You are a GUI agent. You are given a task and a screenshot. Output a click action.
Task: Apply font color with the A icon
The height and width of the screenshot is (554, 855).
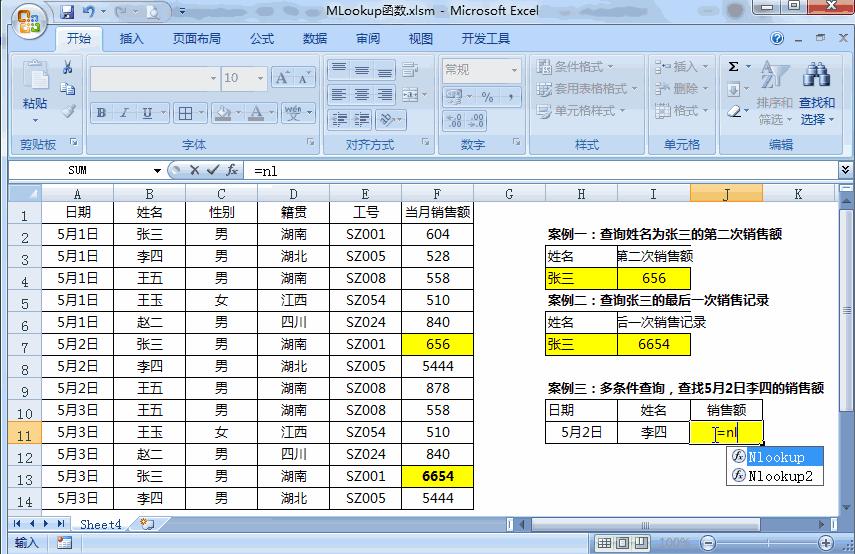(256, 113)
